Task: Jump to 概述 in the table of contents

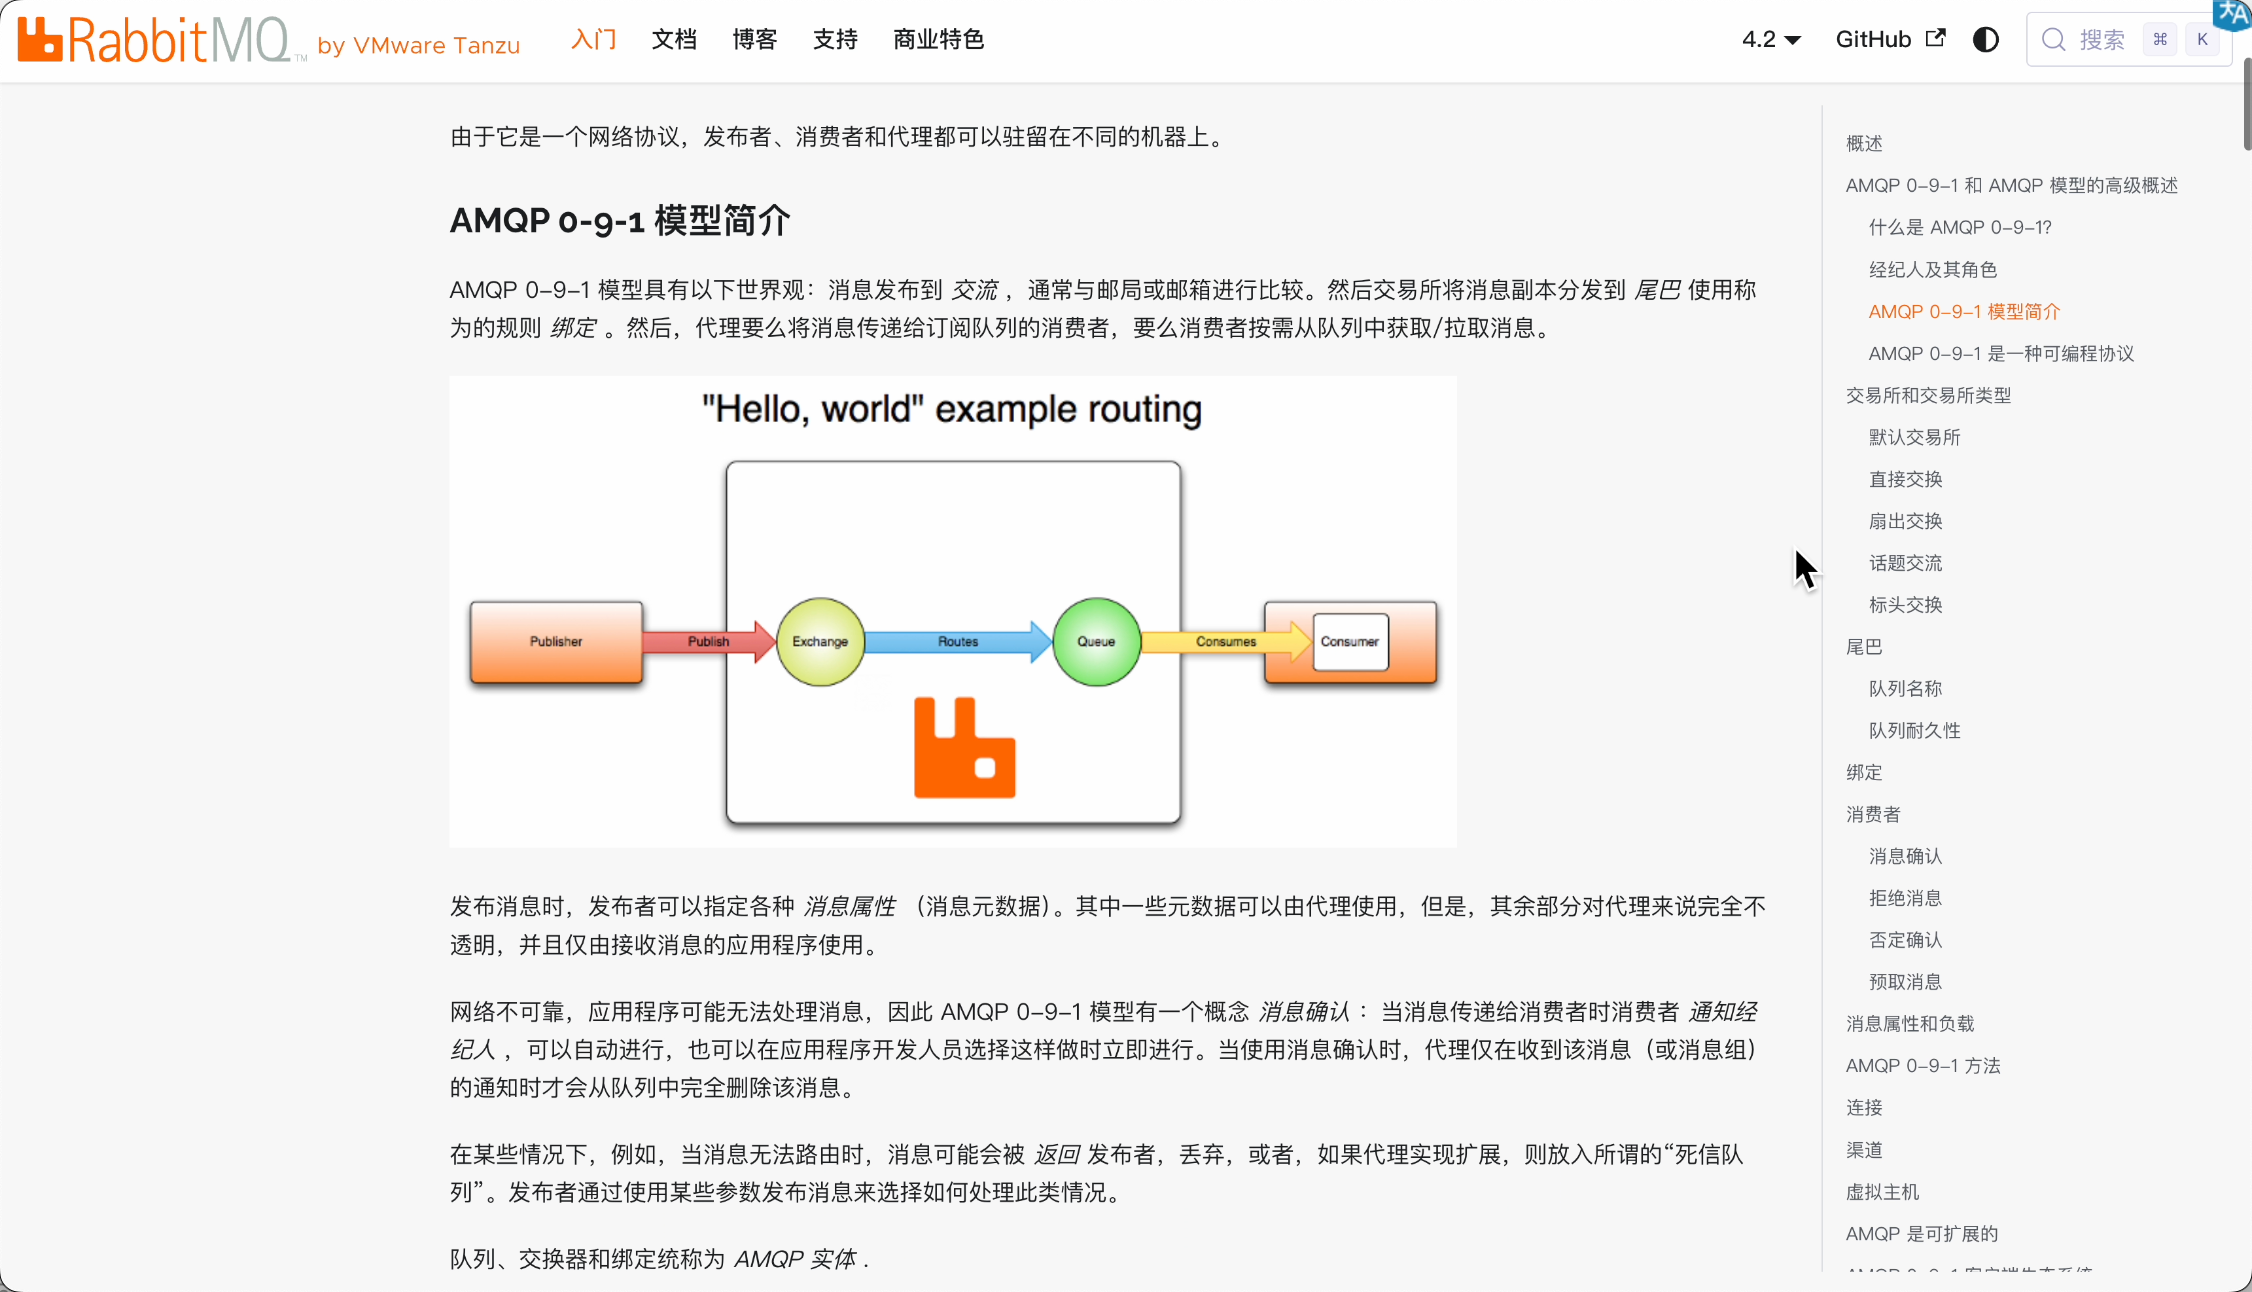Action: pos(1864,143)
